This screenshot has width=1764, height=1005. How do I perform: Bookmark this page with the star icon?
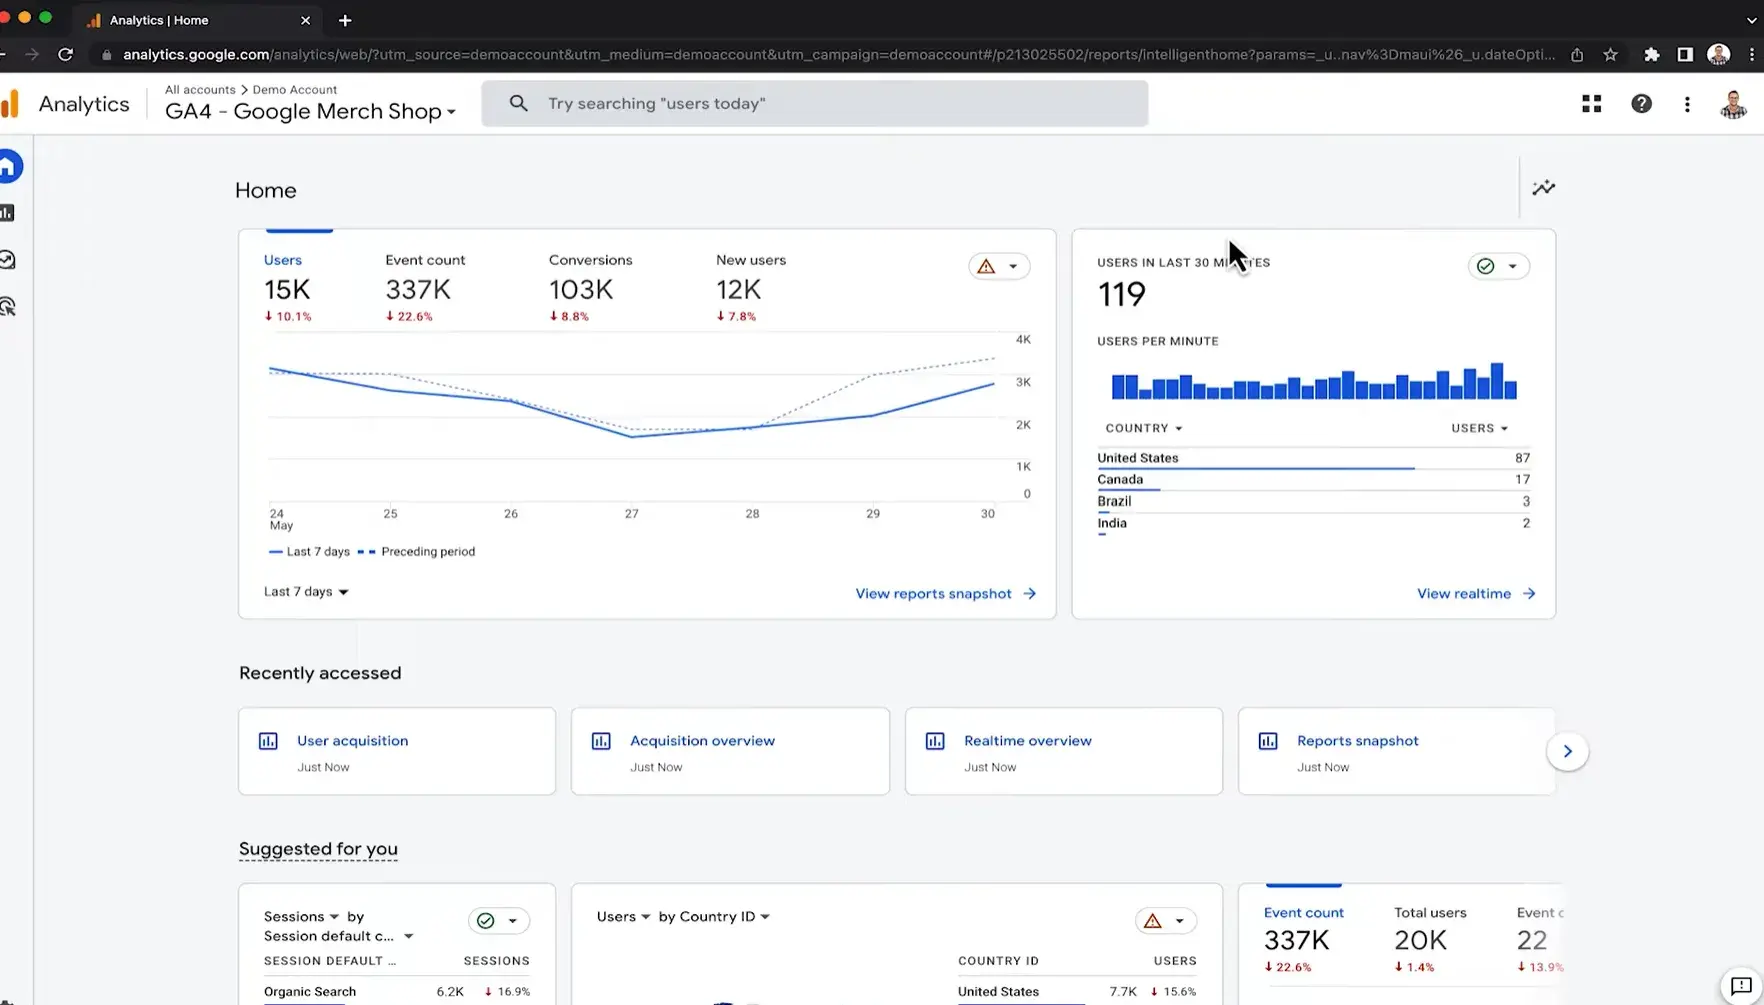[1610, 55]
